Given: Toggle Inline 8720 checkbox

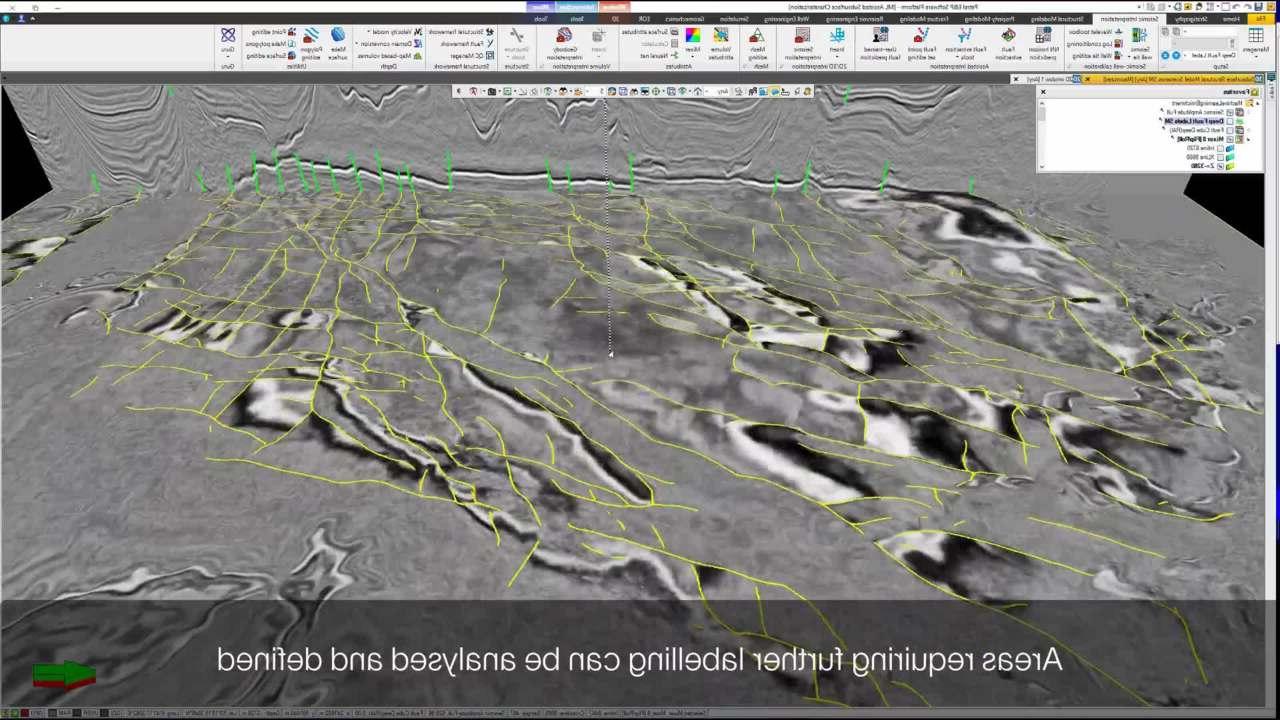Looking at the screenshot, I should pyautogui.click(x=1220, y=148).
